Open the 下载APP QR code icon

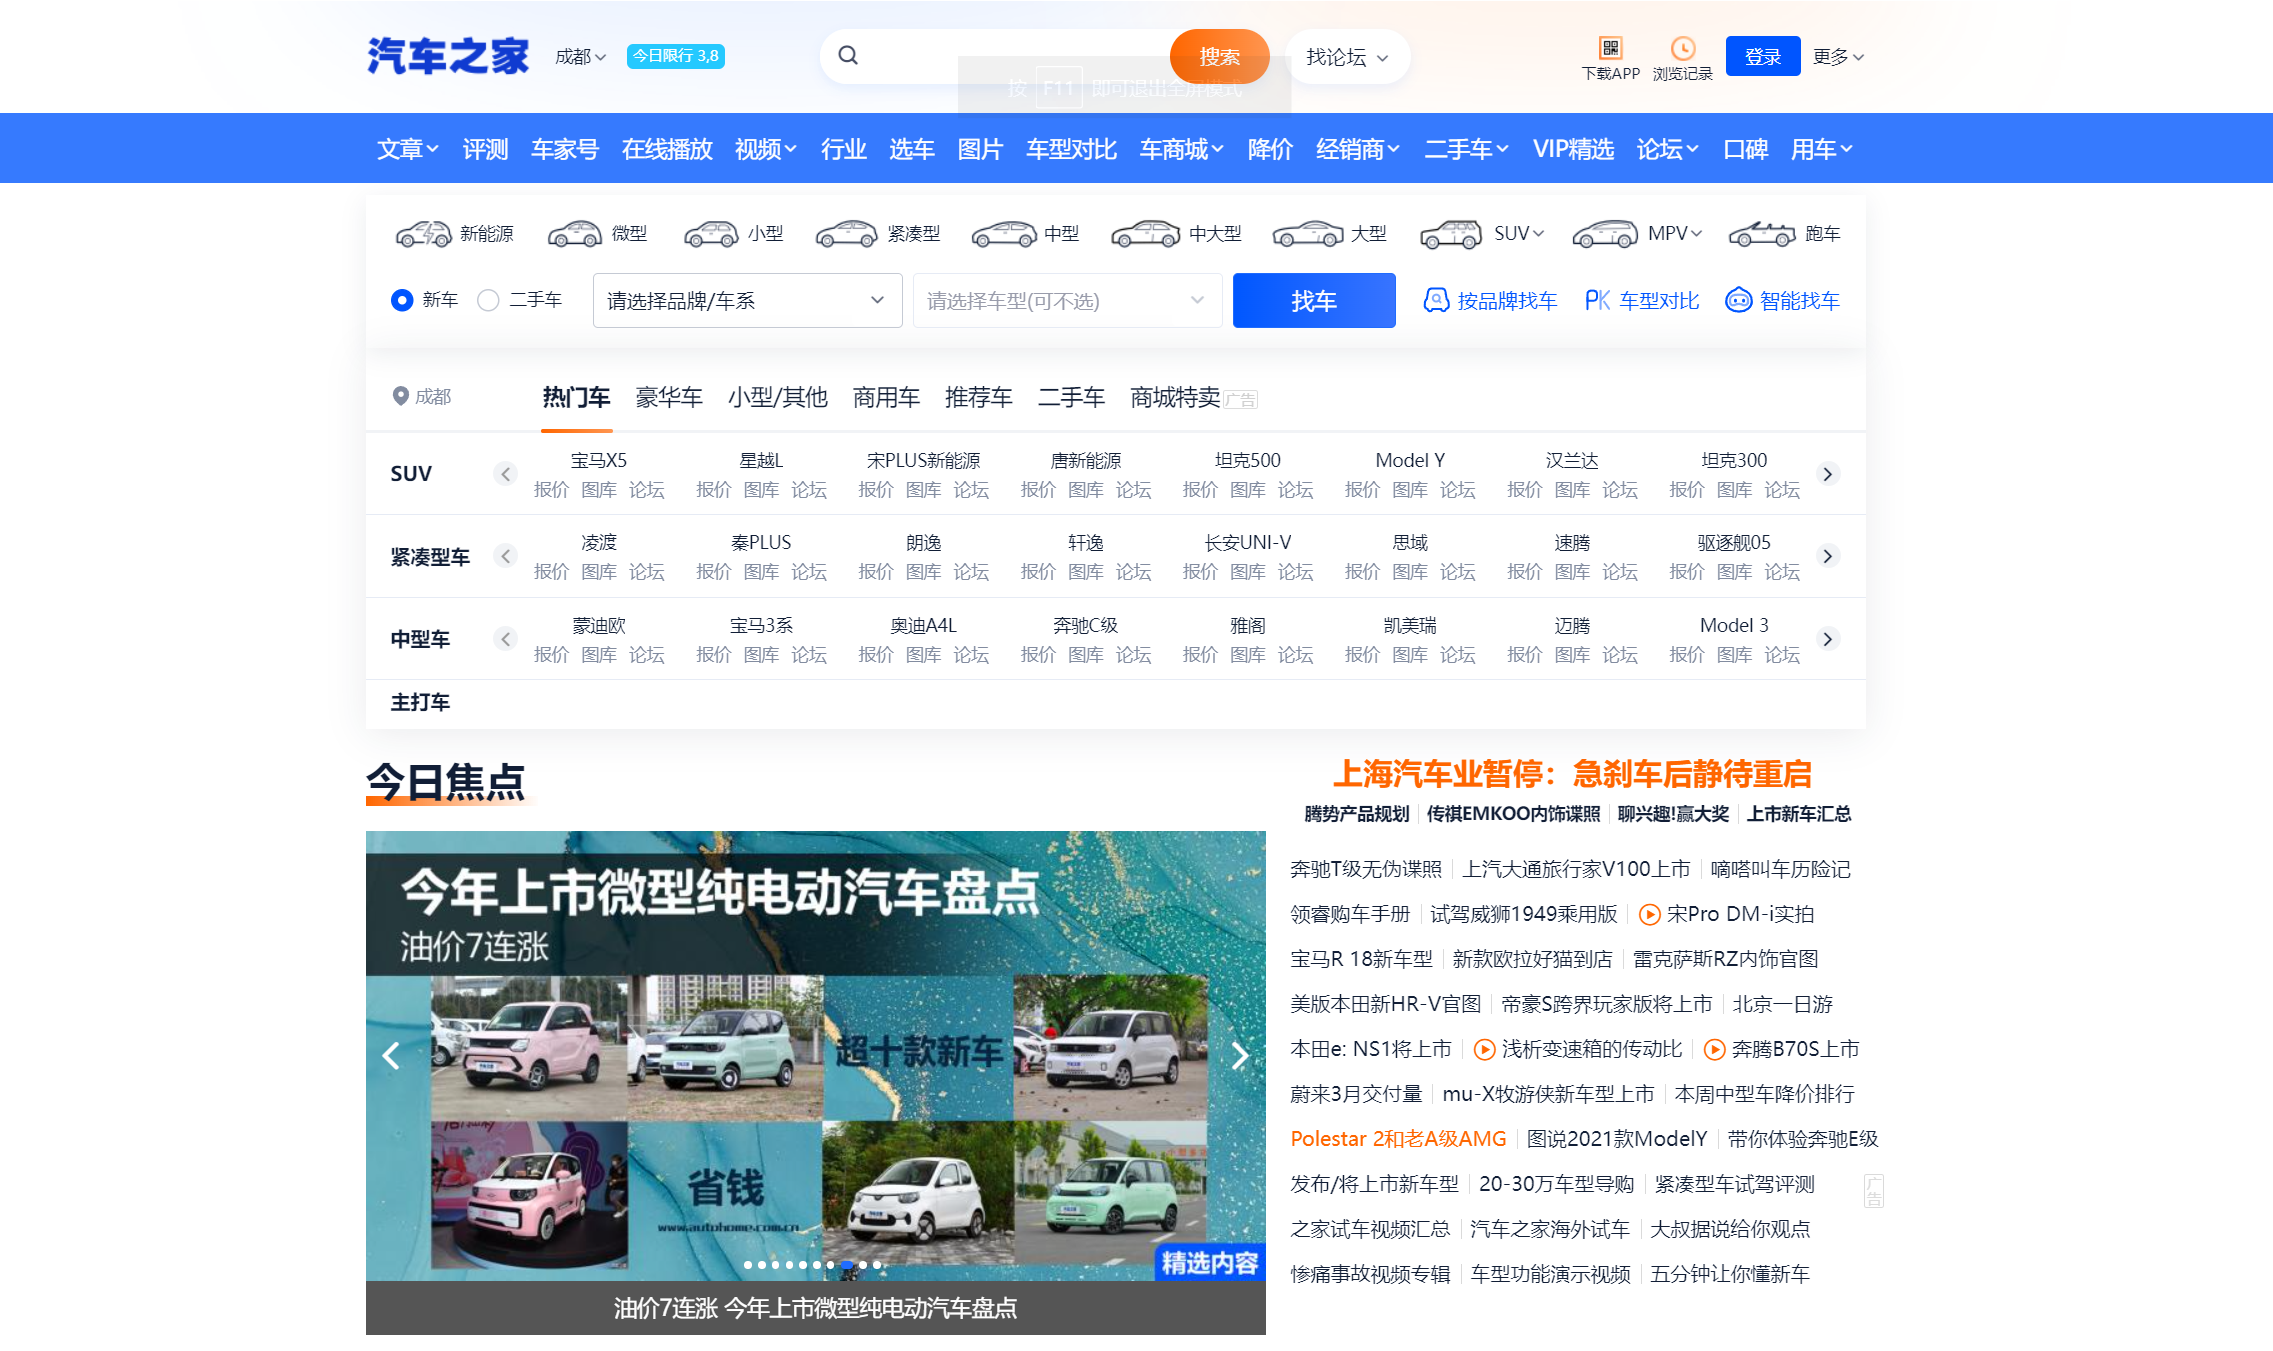1610,48
